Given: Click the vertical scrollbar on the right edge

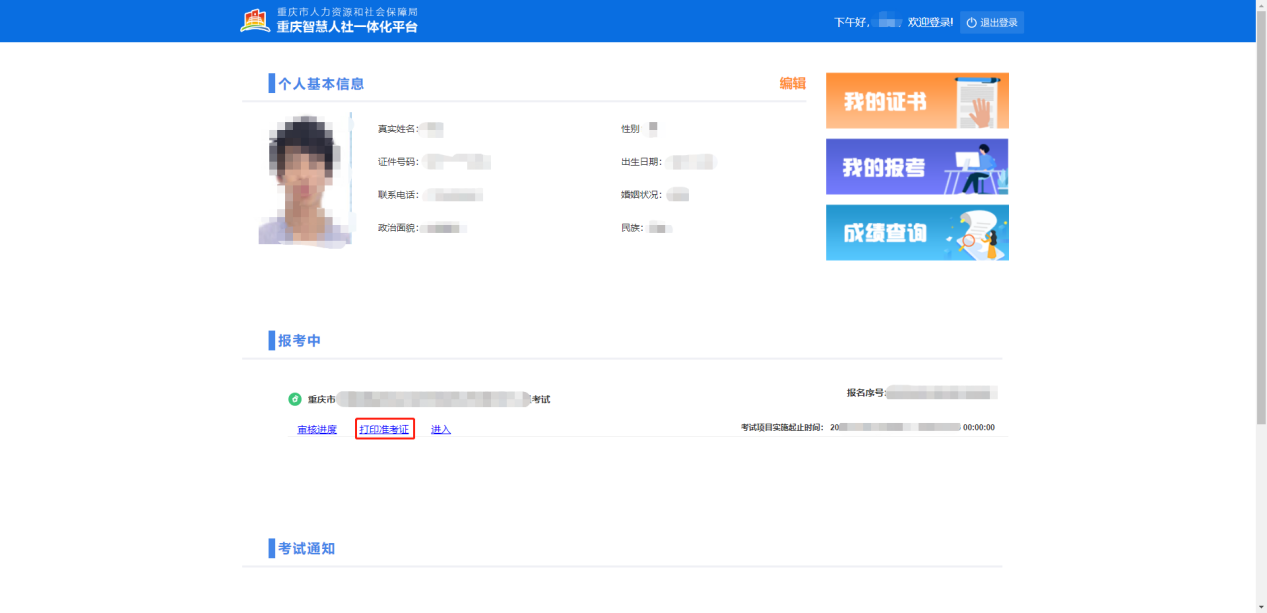Looking at the screenshot, I should pos(1260,300).
